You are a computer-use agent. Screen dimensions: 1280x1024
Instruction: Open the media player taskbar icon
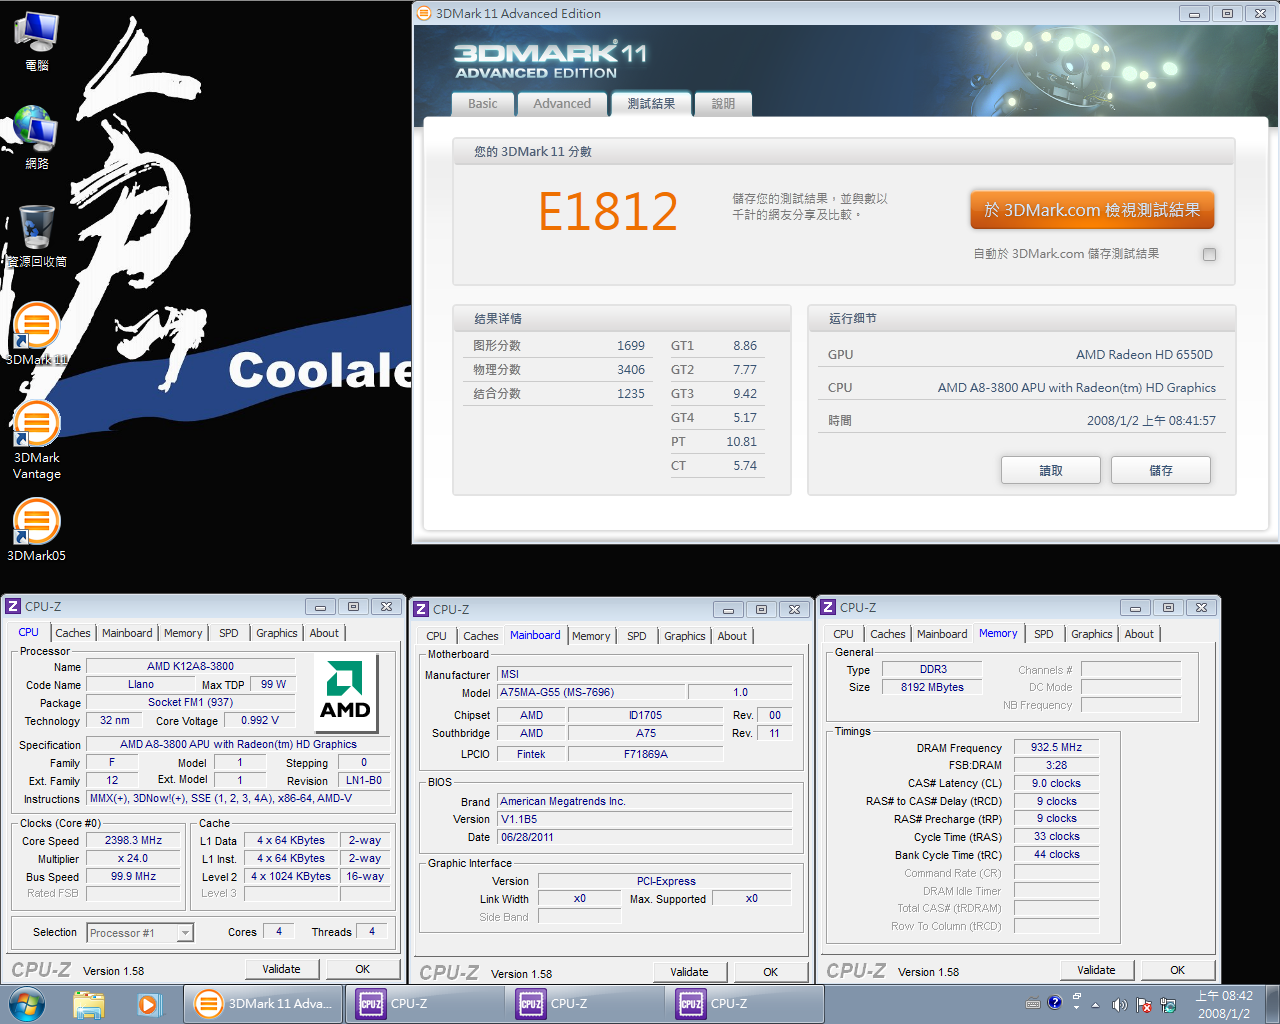pos(149,1004)
